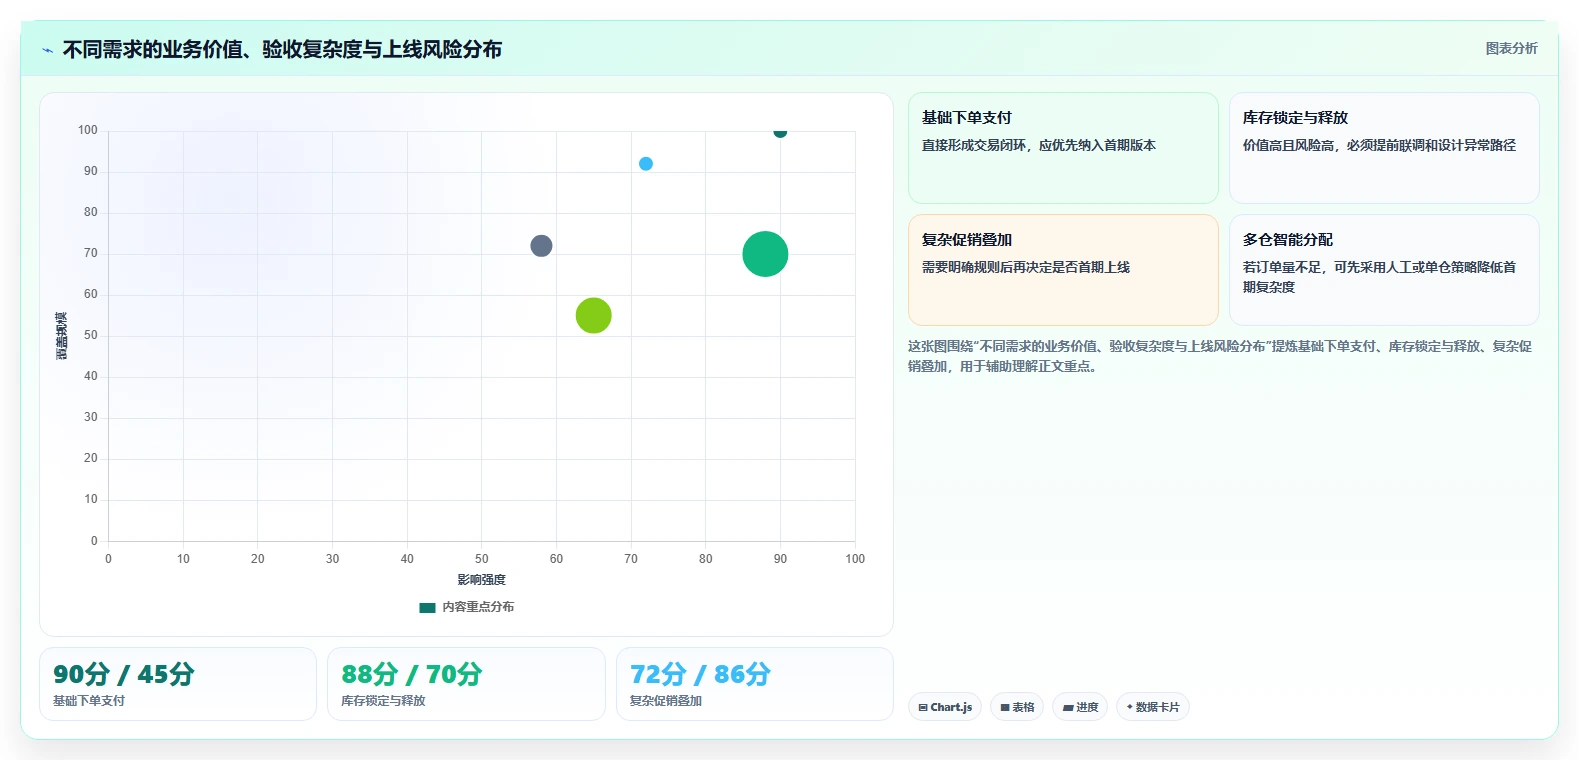Image resolution: width=1579 pixels, height=760 pixels.
Task: Click the 进度 tag
Action: pyautogui.click(x=1080, y=707)
